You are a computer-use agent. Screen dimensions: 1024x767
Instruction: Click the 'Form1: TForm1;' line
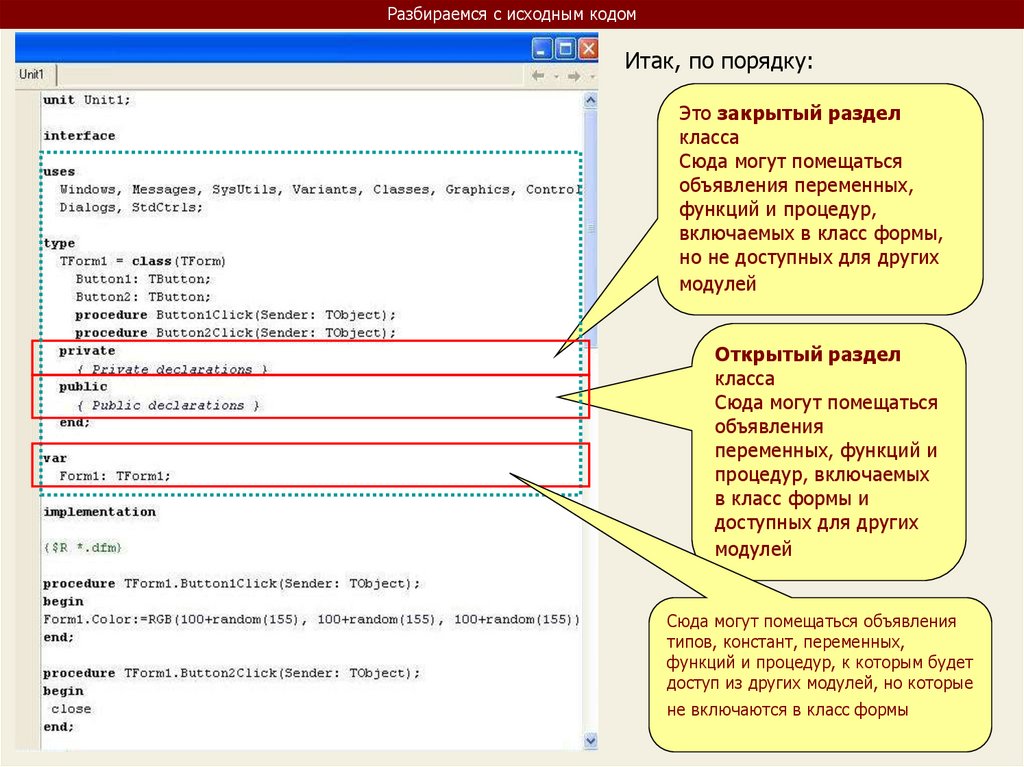[x=115, y=476]
